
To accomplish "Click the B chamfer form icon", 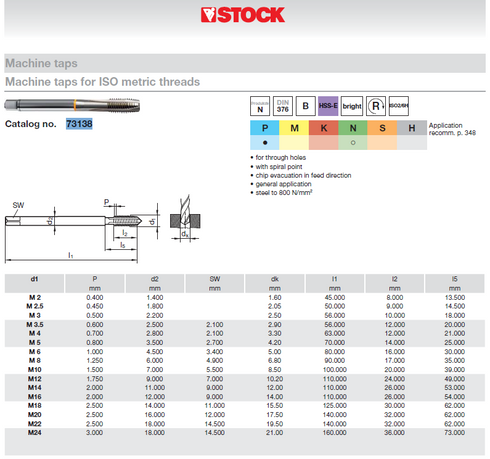I will click(x=305, y=106).
